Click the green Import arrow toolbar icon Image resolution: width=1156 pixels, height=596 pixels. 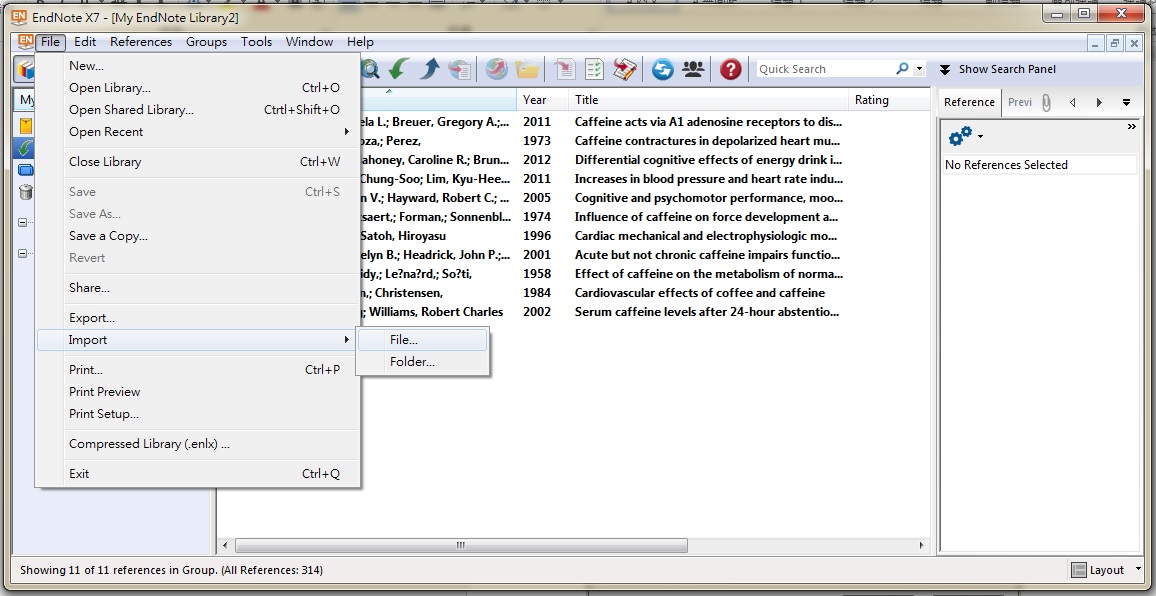click(398, 69)
